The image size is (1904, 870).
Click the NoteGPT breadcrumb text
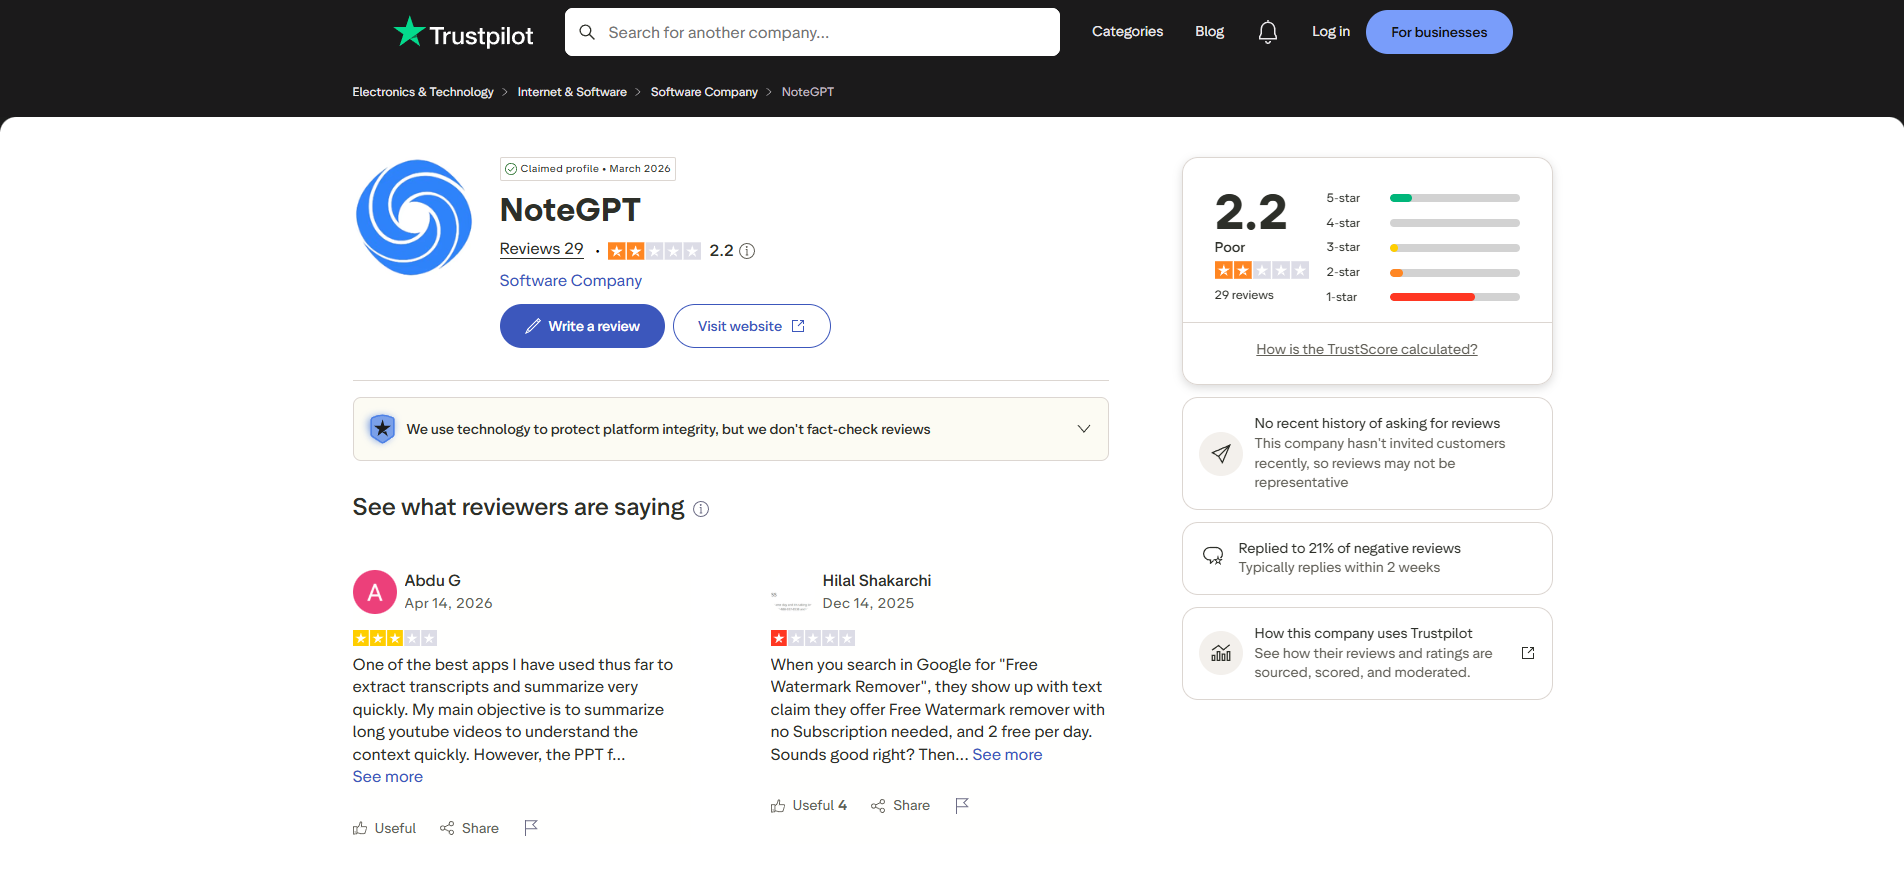[808, 92]
